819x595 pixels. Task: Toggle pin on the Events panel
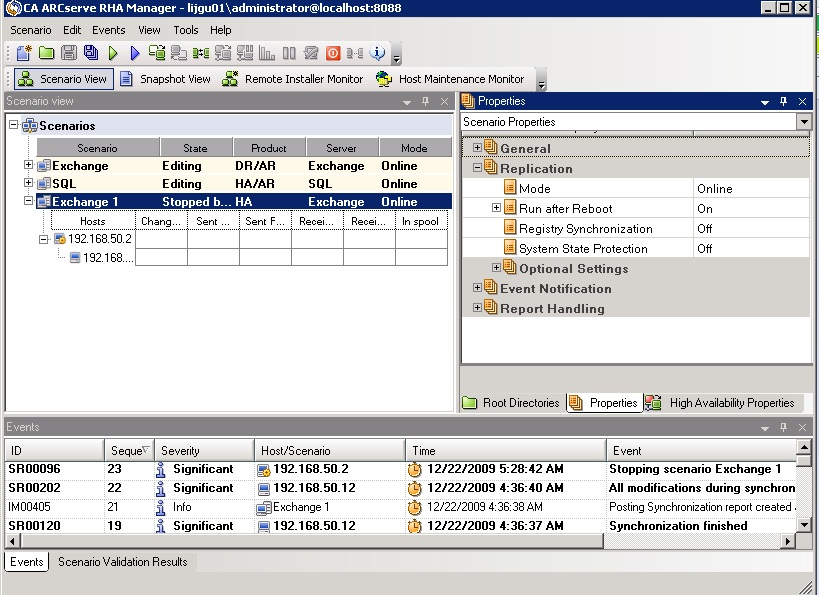pos(784,427)
